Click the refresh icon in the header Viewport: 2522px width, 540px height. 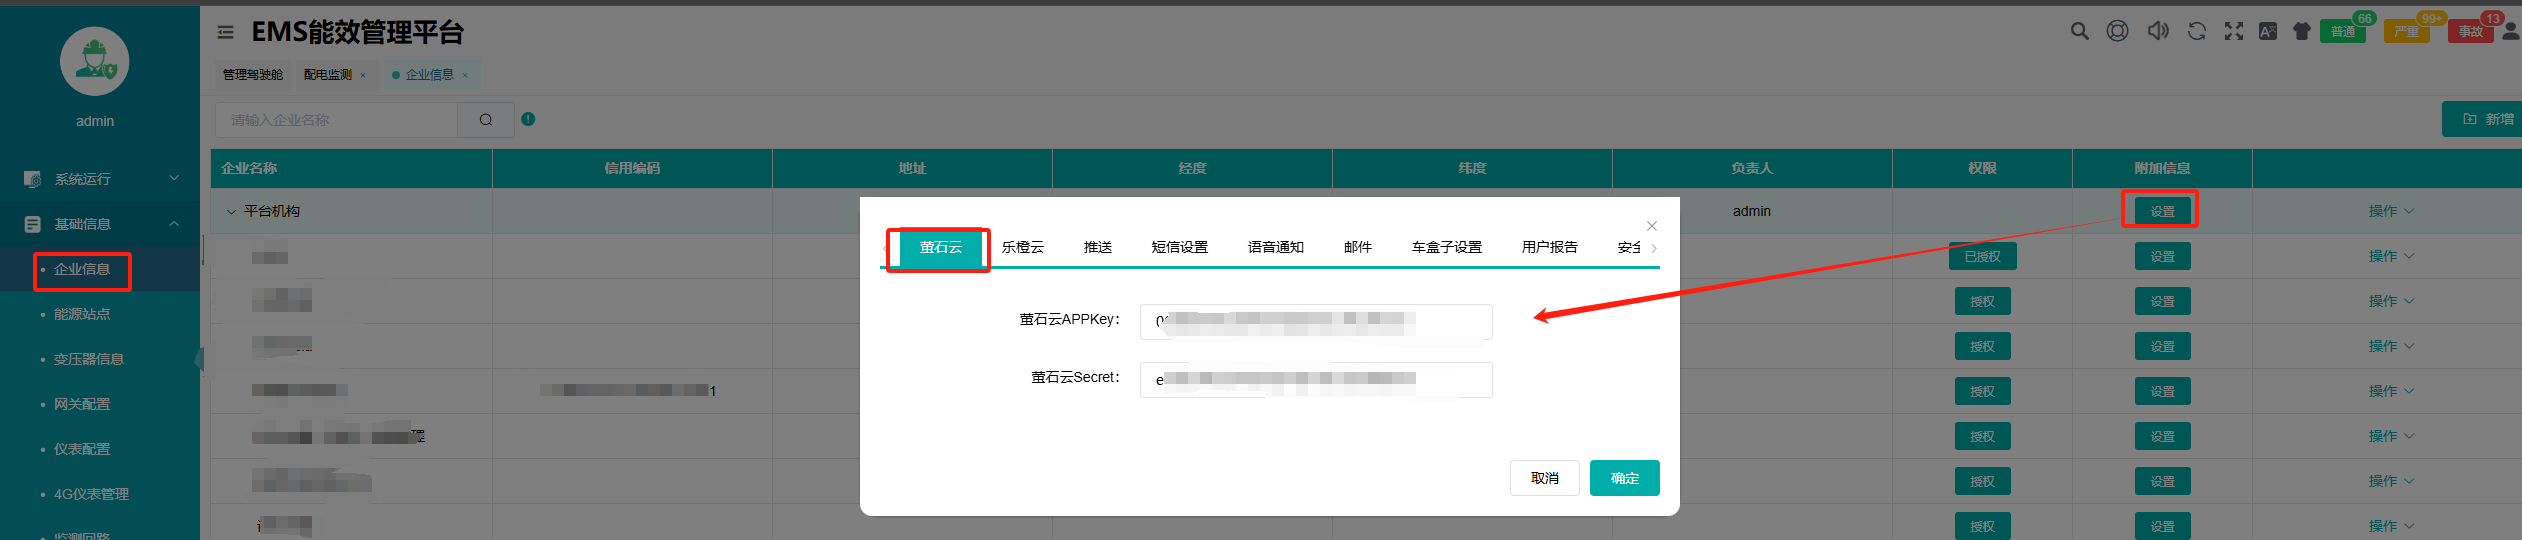coord(2196,31)
